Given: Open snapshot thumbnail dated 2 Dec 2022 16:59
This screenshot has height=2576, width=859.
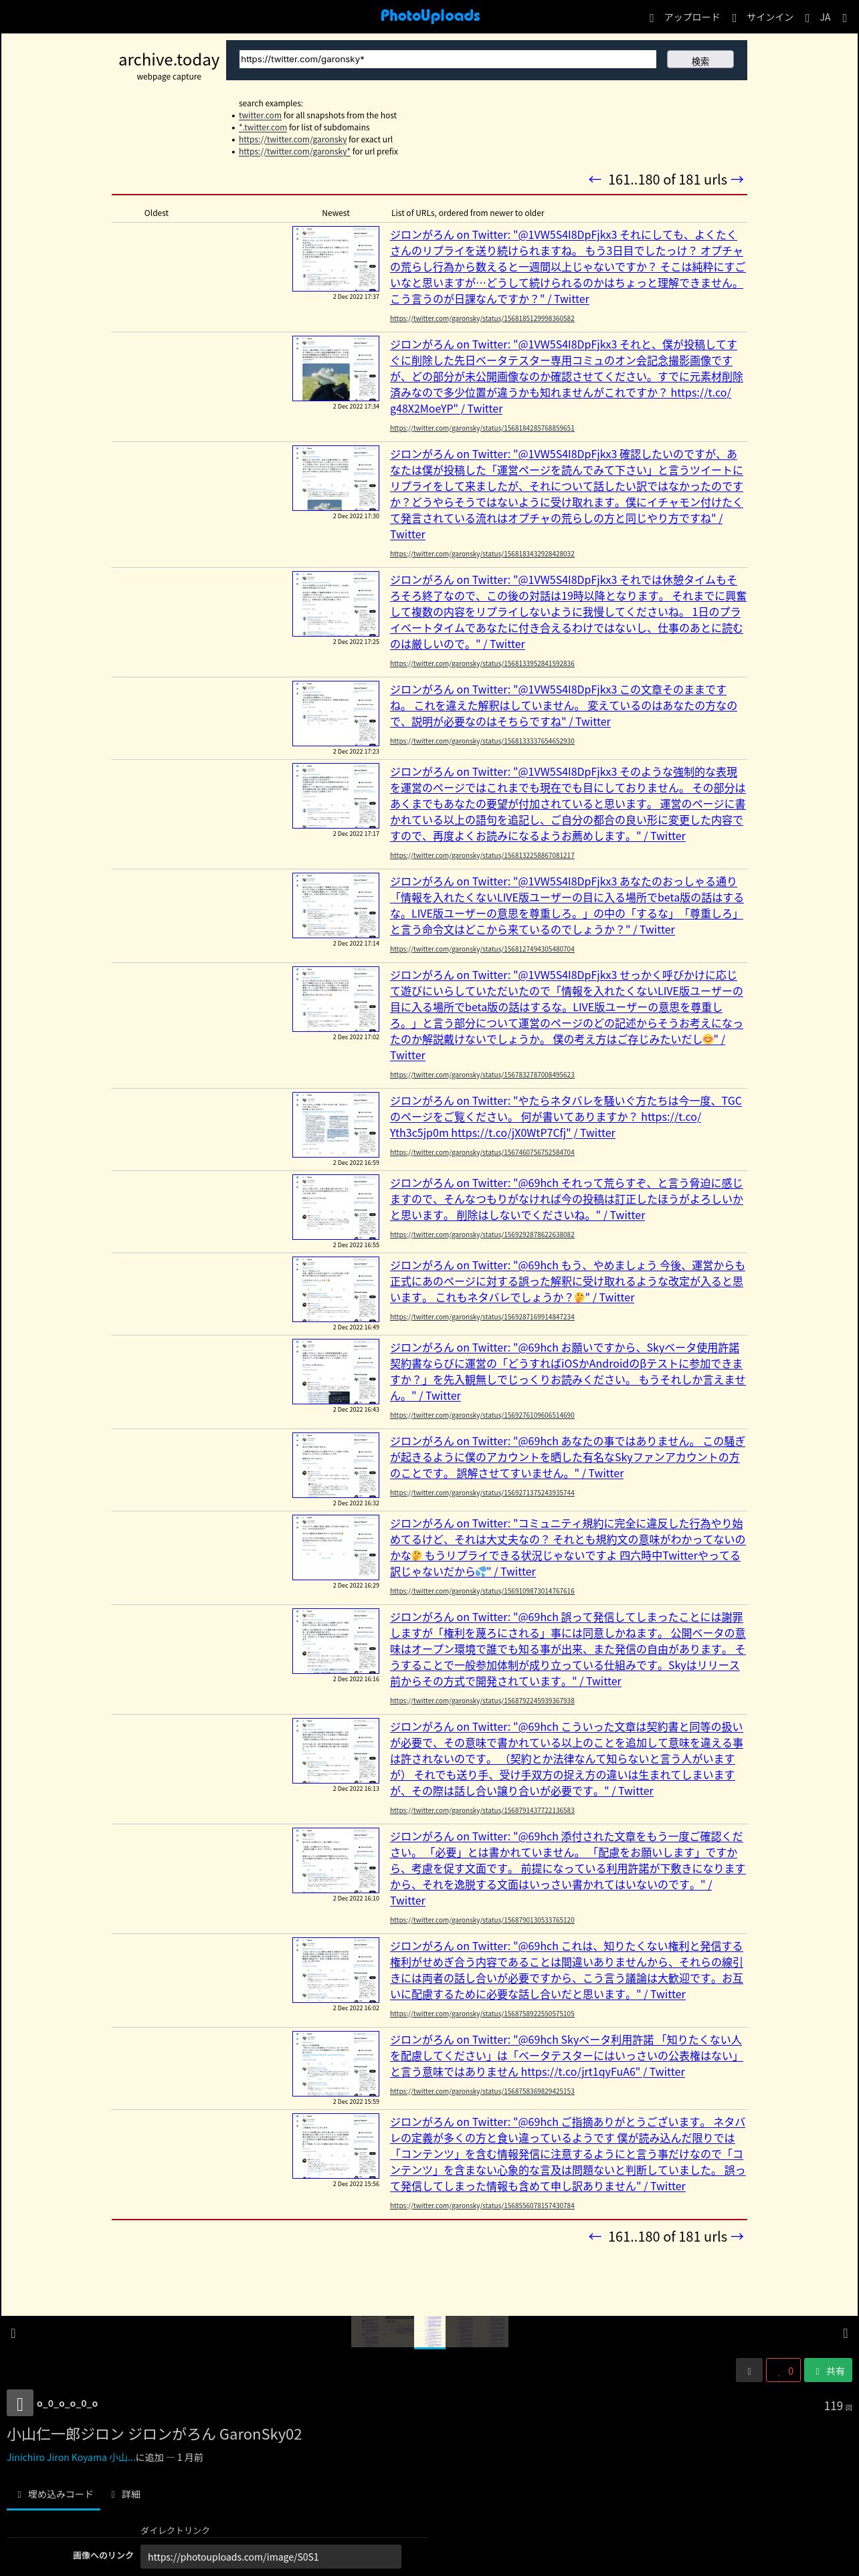Looking at the screenshot, I should (x=336, y=1125).
